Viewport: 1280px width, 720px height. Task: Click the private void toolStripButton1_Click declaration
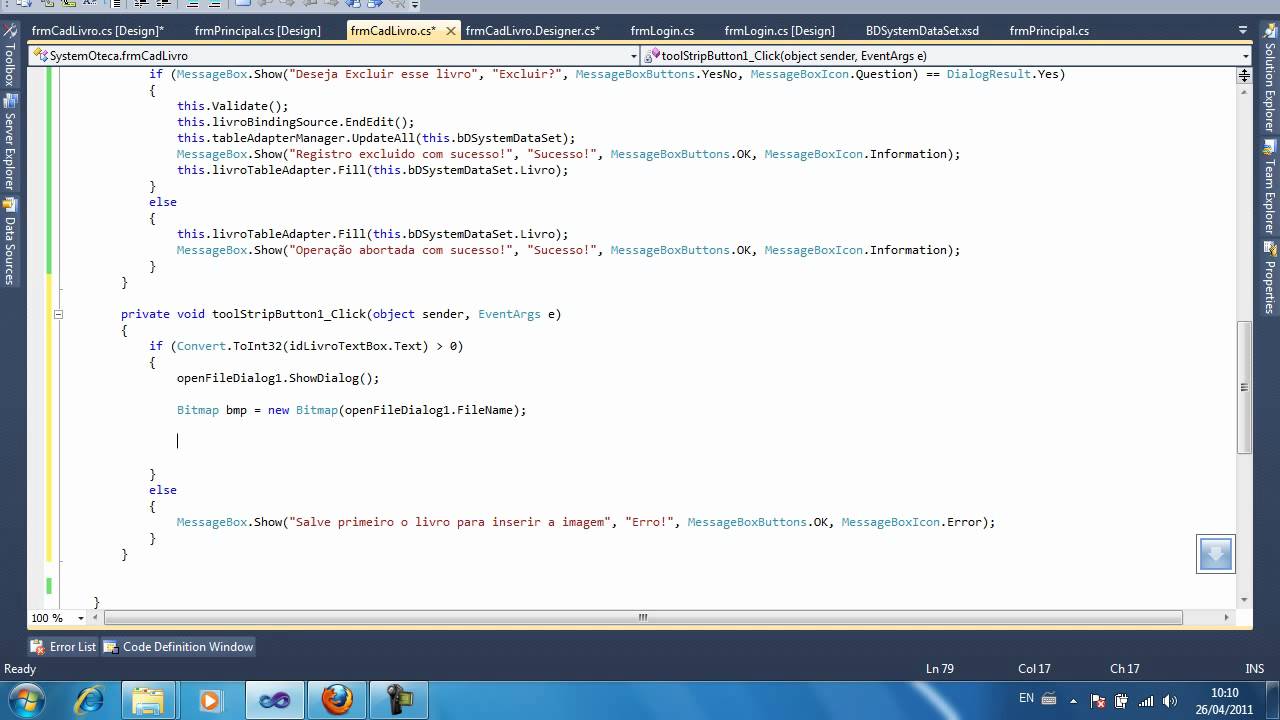pyautogui.click(x=341, y=314)
